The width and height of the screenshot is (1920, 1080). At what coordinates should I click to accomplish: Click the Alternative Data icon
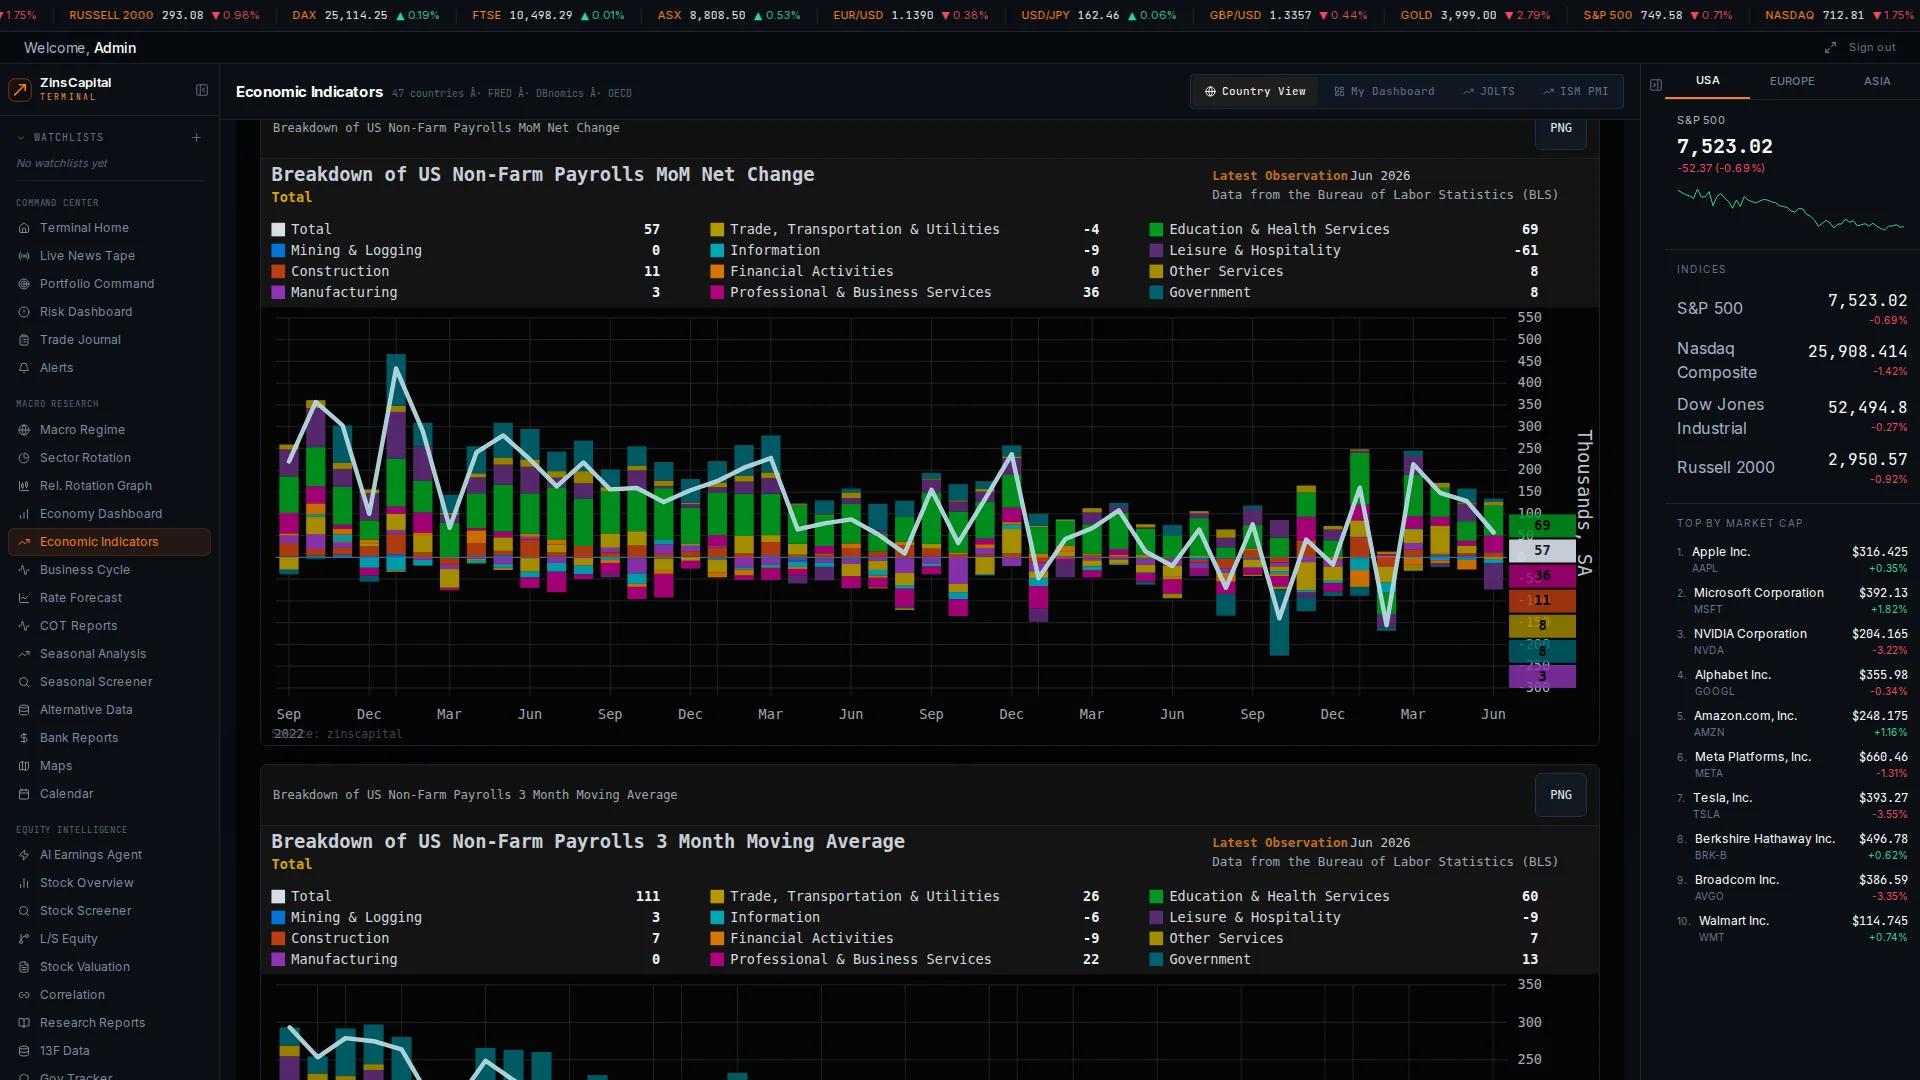[24, 710]
